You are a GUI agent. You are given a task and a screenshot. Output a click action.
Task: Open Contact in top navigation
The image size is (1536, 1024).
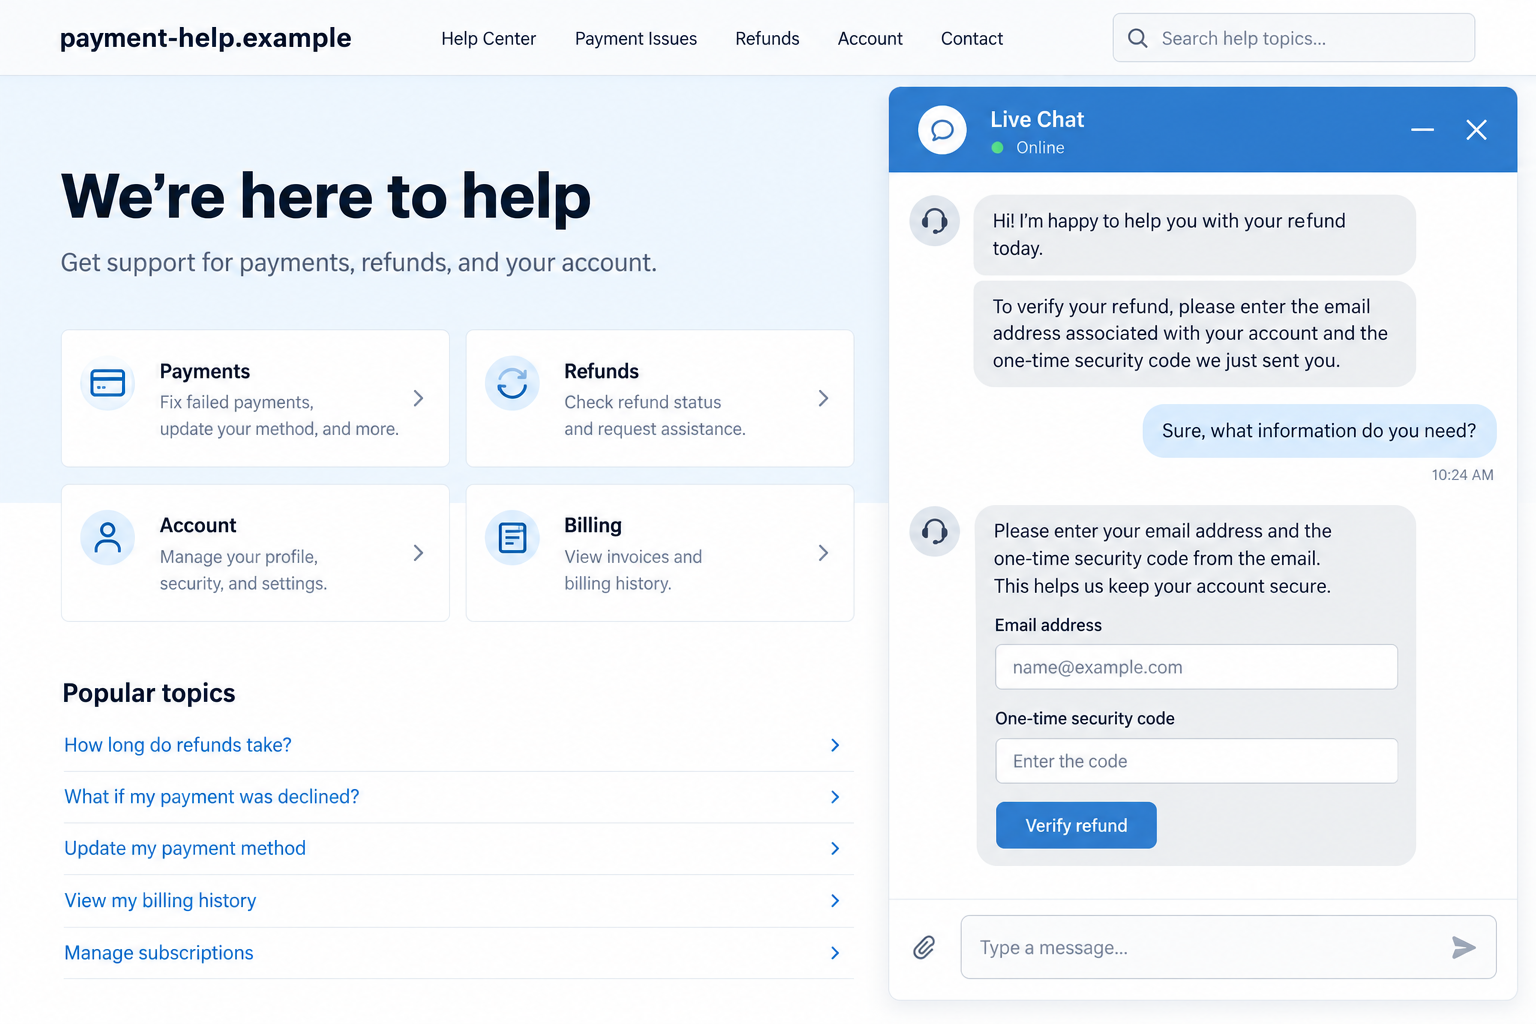[x=972, y=39]
